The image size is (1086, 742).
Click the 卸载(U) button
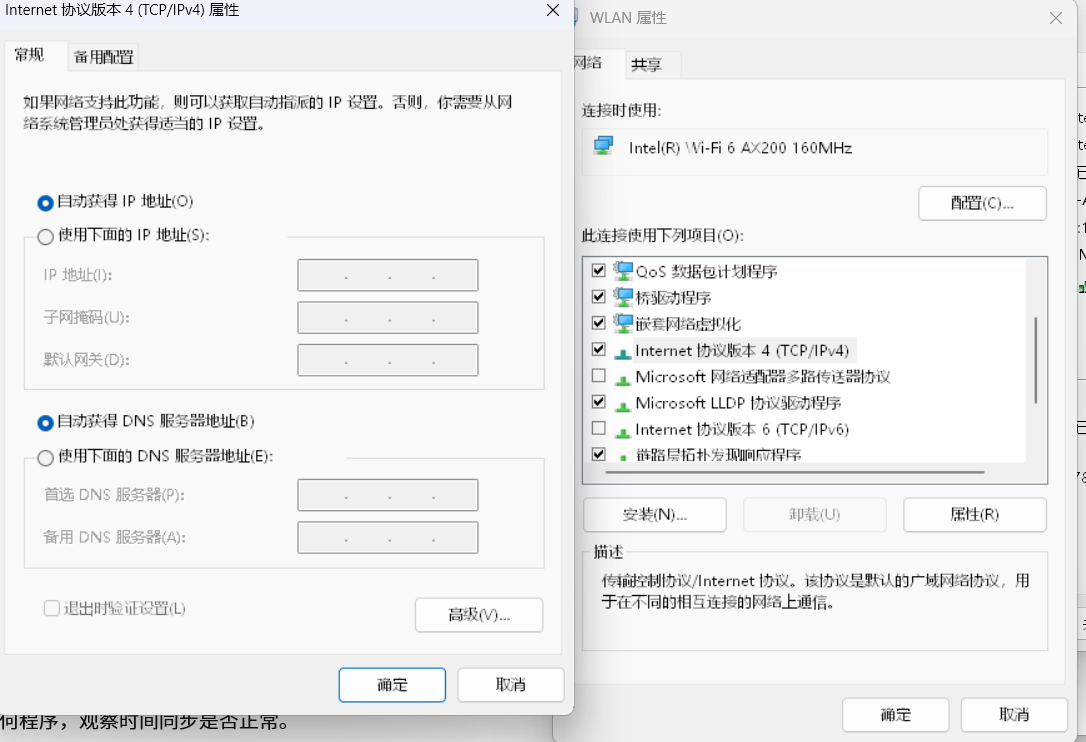[x=814, y=515]
